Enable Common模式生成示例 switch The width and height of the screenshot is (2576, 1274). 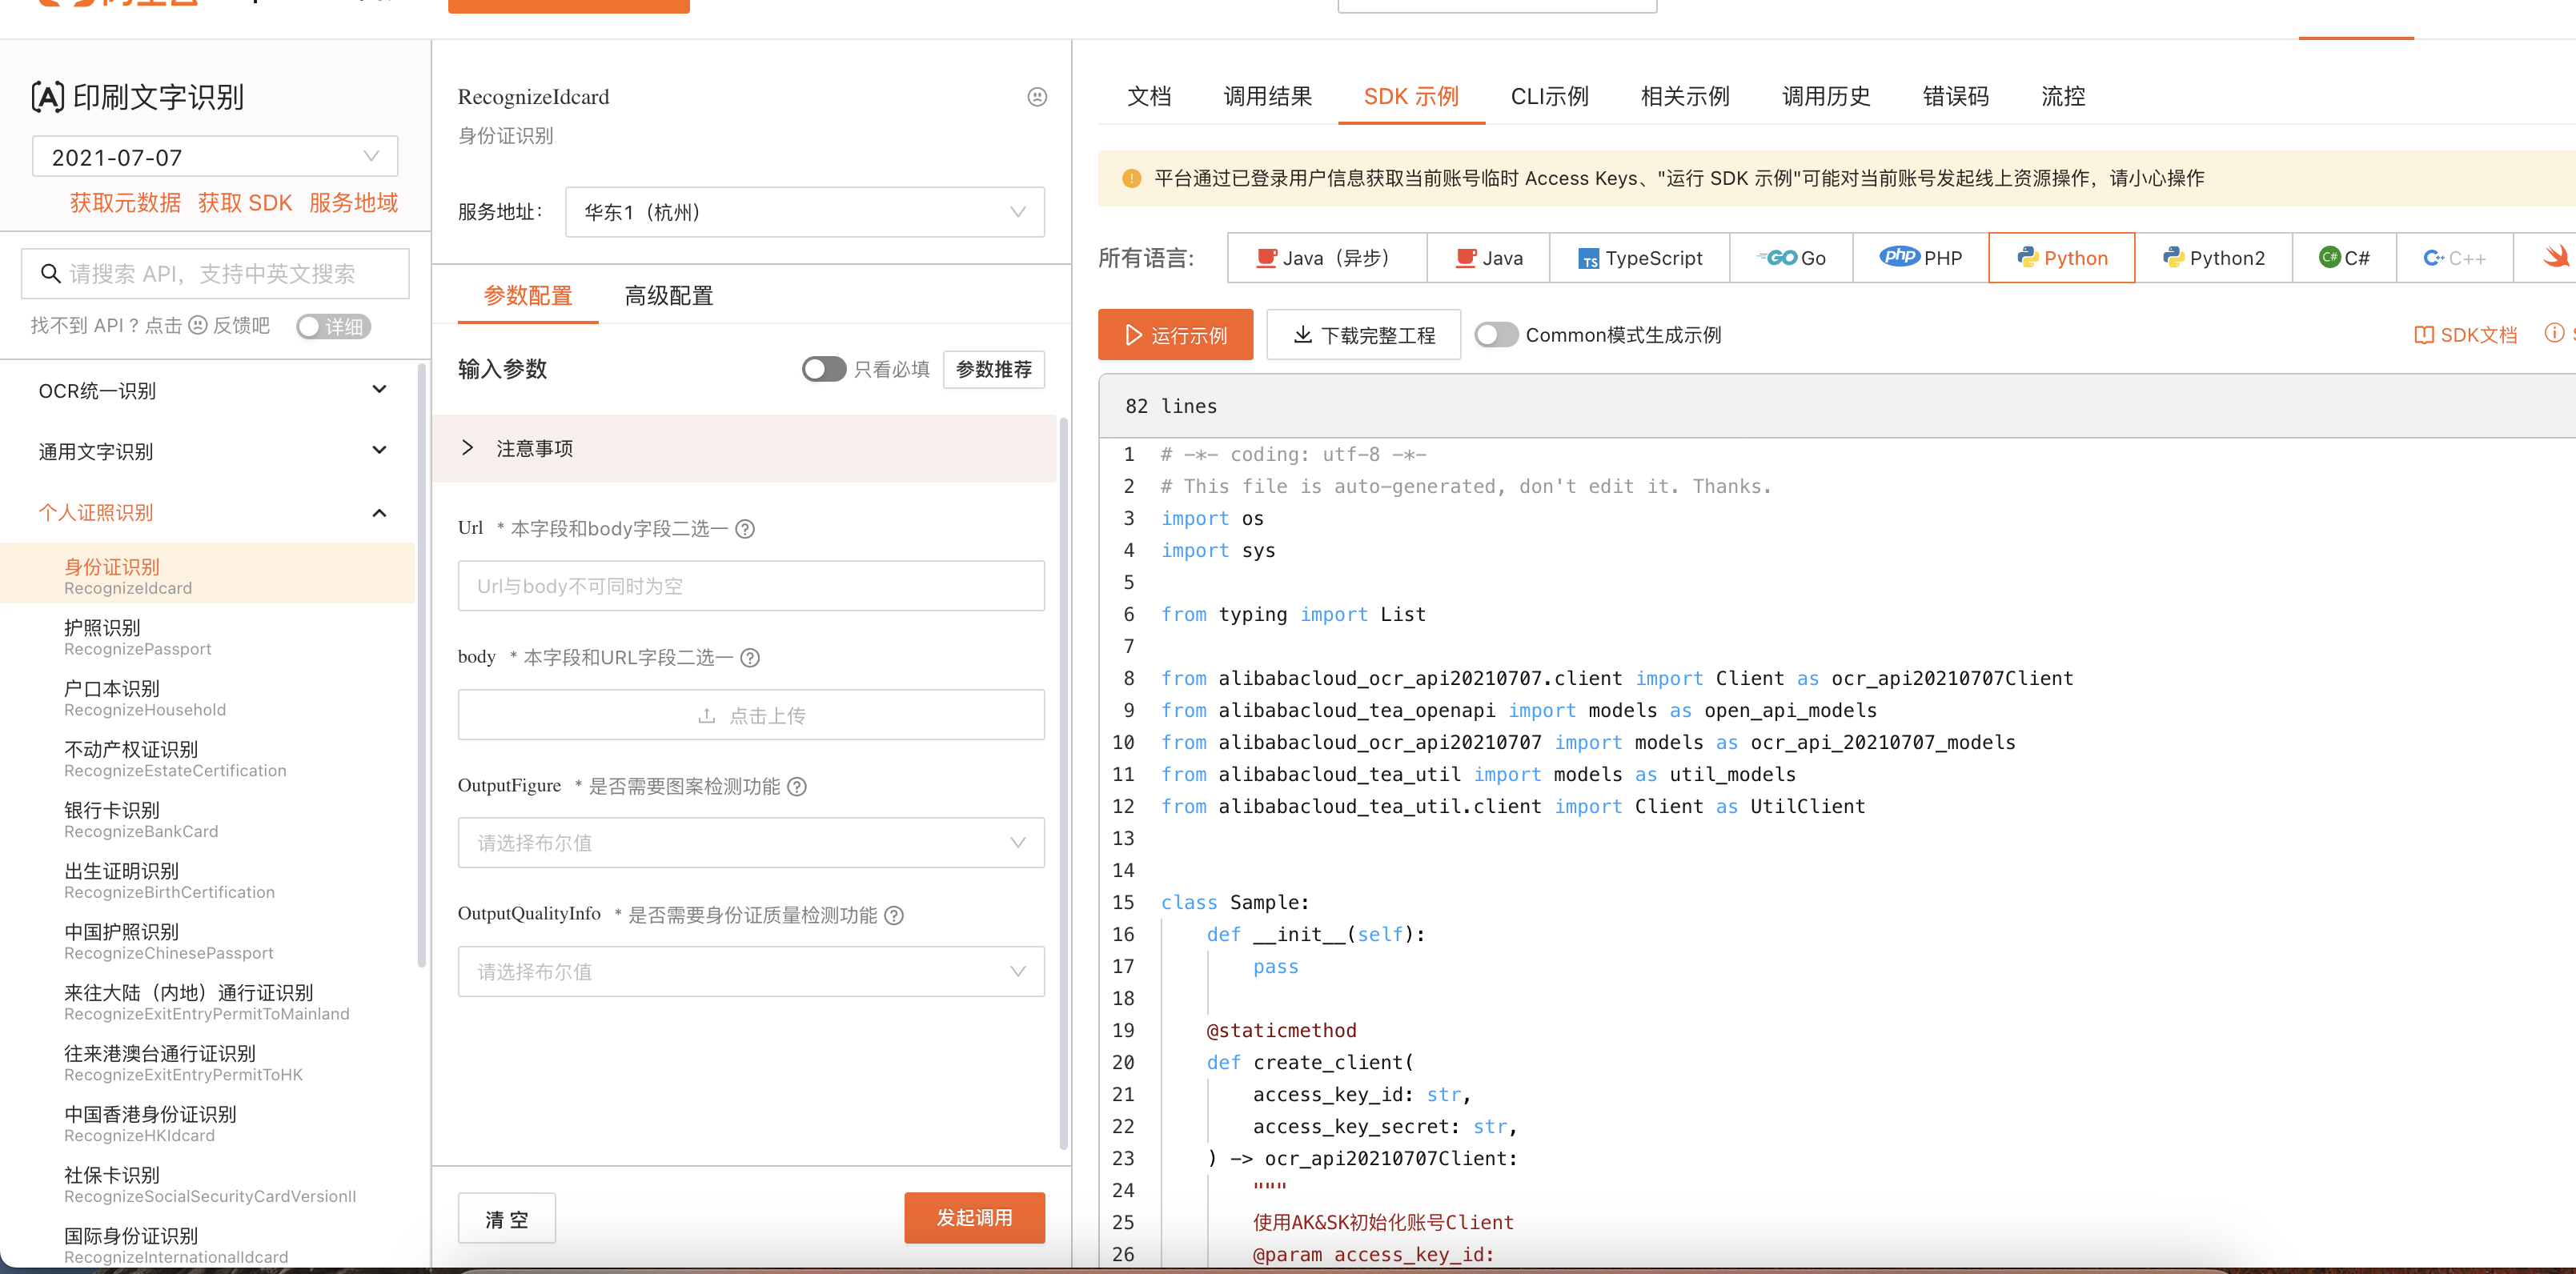(1496, 335)
